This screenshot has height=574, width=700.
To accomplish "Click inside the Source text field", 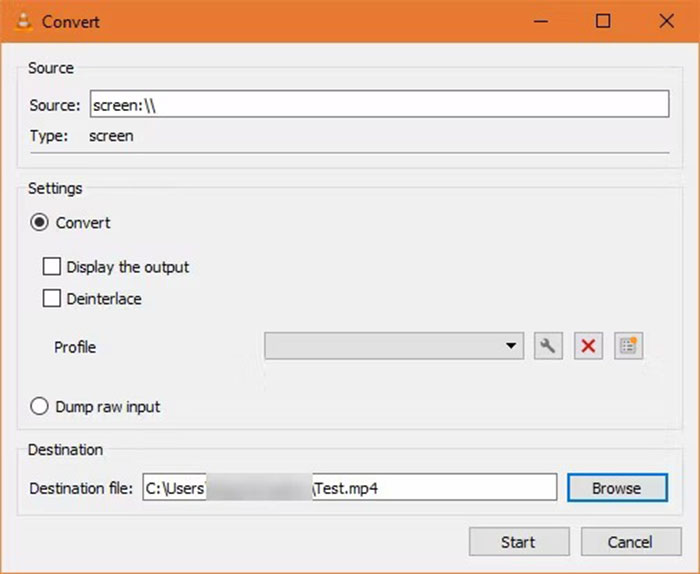I will tap(378, 105).
